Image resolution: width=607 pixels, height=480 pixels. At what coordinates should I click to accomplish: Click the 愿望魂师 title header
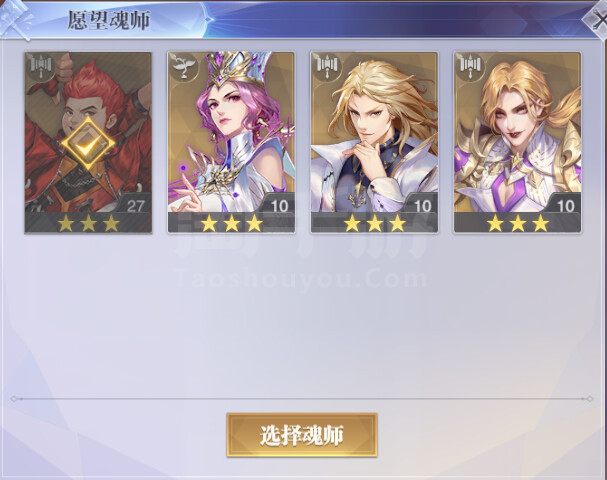click(x=109, y=21)
